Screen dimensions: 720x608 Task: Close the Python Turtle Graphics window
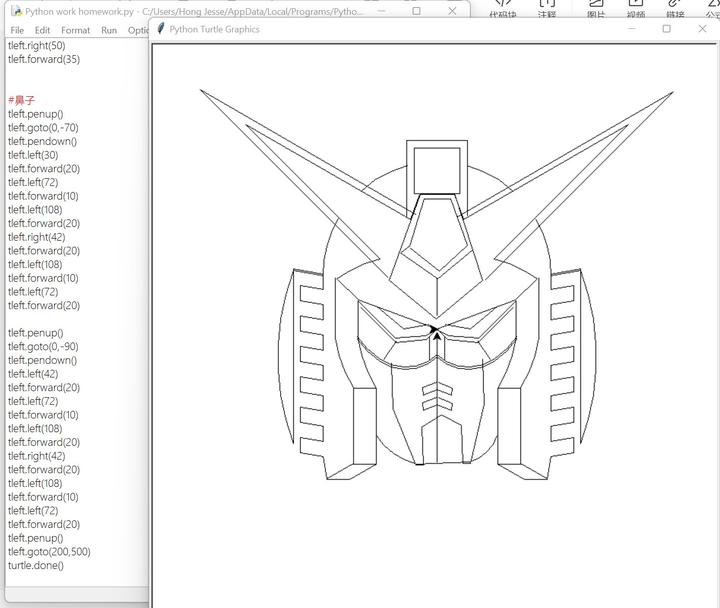tap(702, 28)
